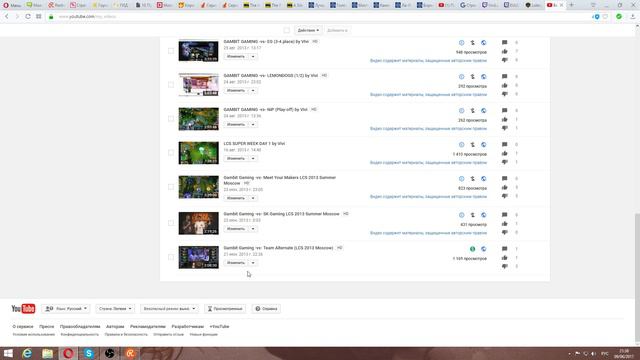Click the OBS icon in the taskbar
Viewport: 640px width, 360px height.
(109, 353)
